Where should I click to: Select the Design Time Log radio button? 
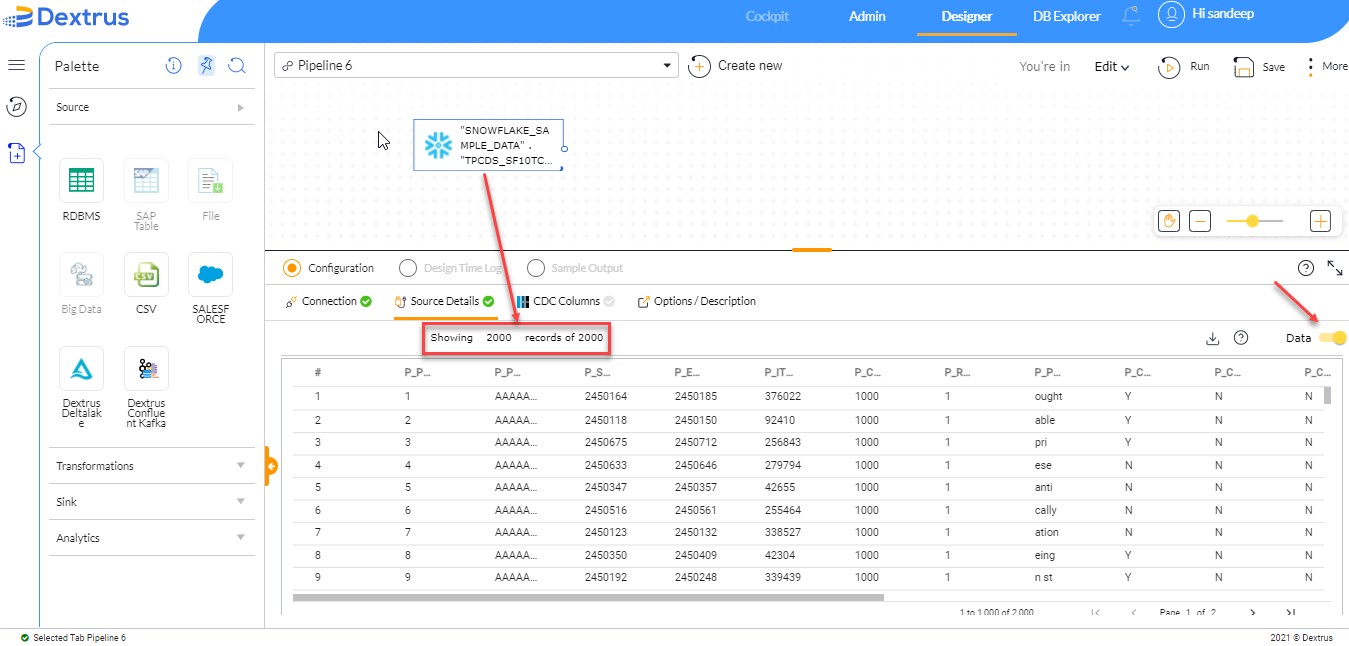(407, 268)
